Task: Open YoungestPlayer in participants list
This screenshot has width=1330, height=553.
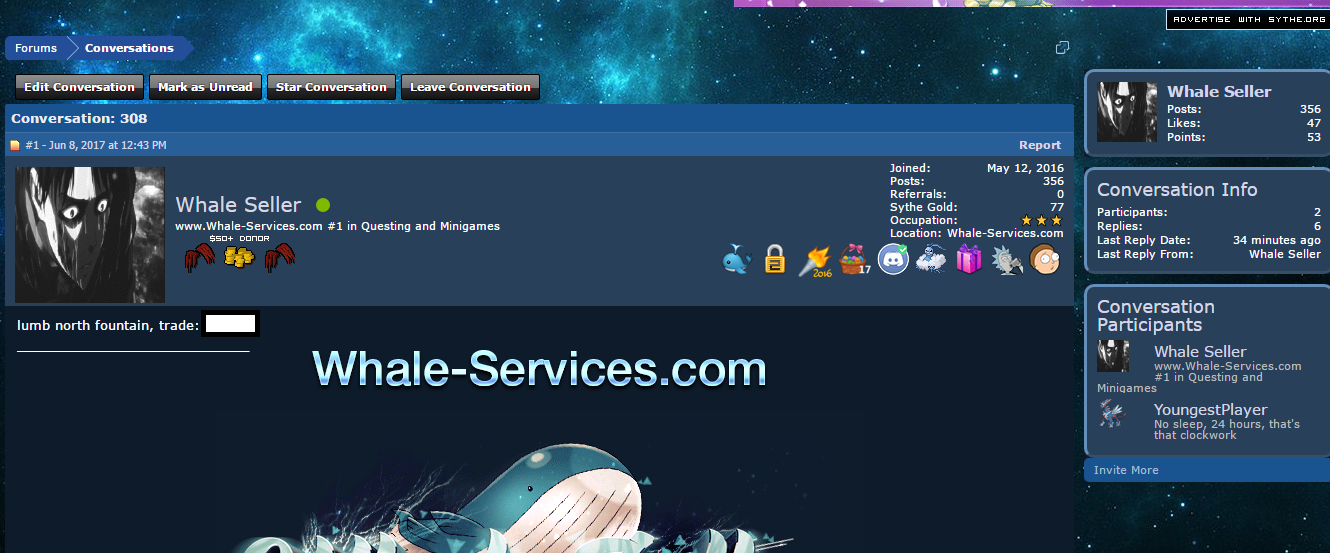Action: click(x=1210, y=409)
